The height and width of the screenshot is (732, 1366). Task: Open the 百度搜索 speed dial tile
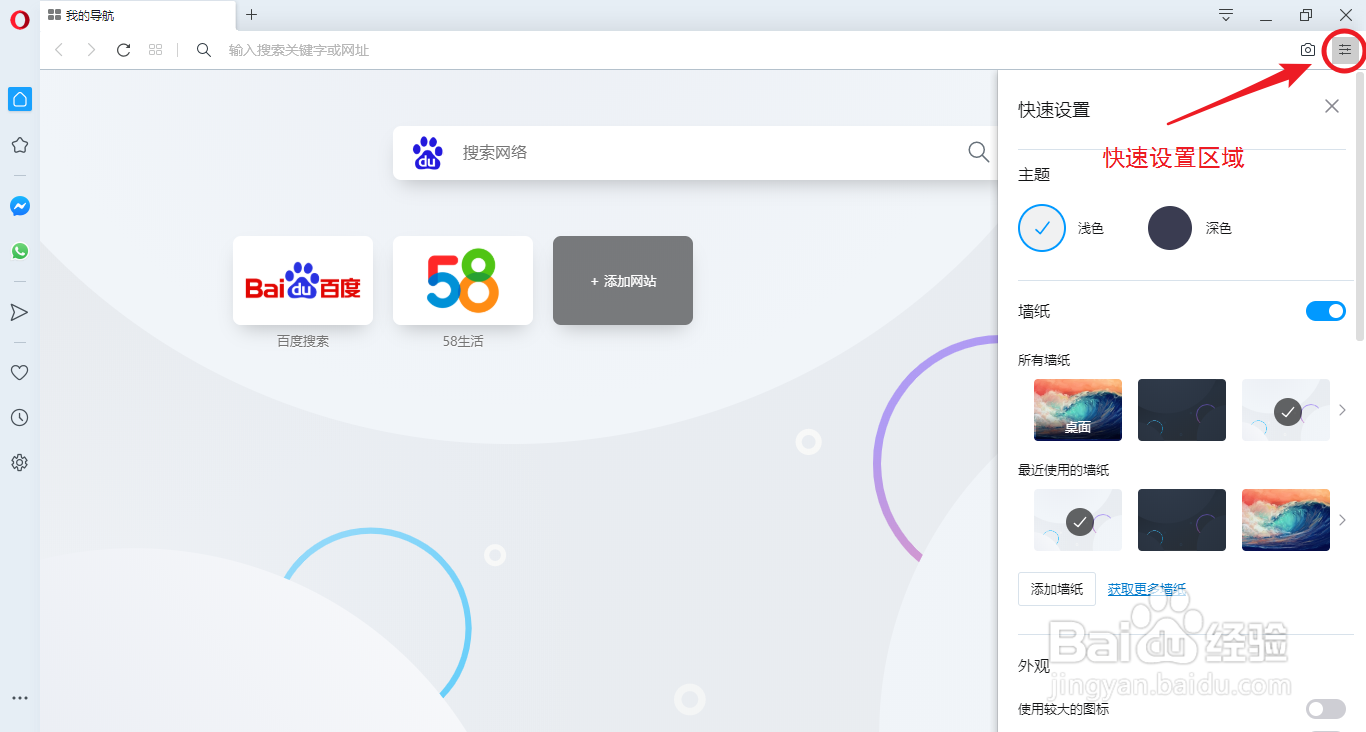coord(303,280)
